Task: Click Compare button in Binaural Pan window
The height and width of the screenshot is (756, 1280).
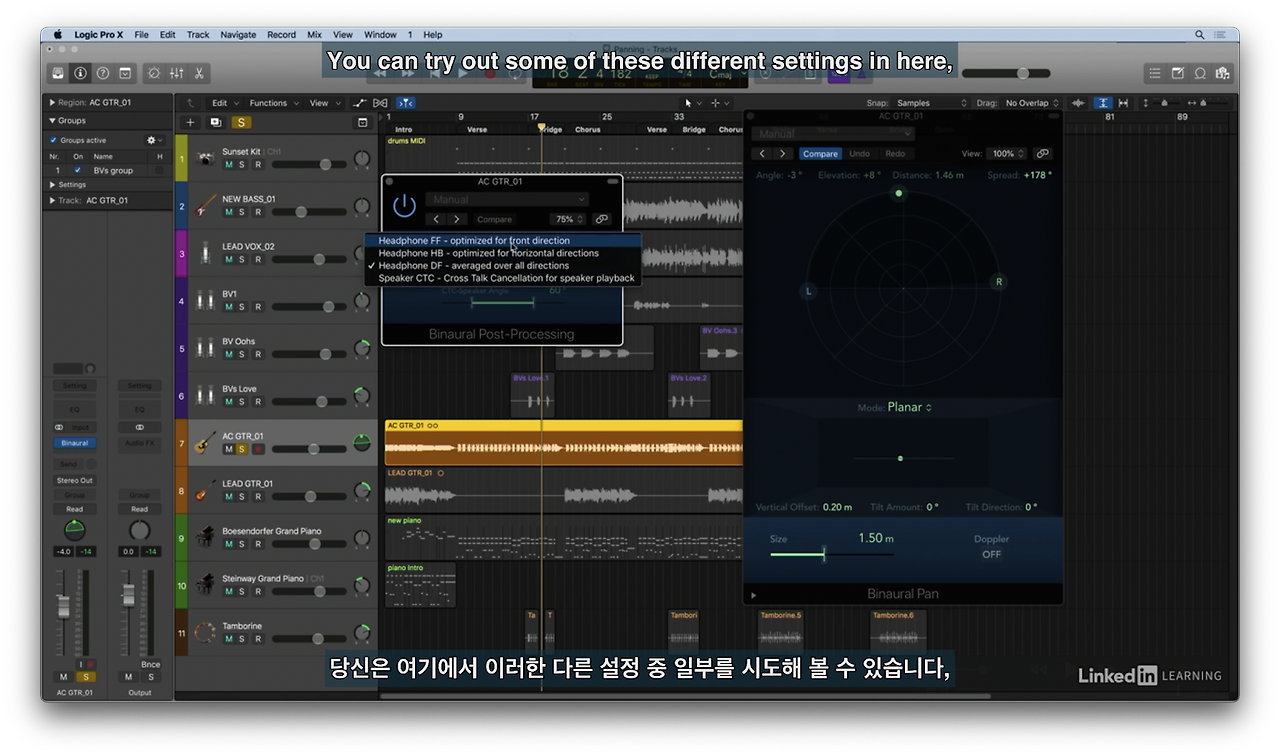Action: pyautogui.click(x=820, y=154)
